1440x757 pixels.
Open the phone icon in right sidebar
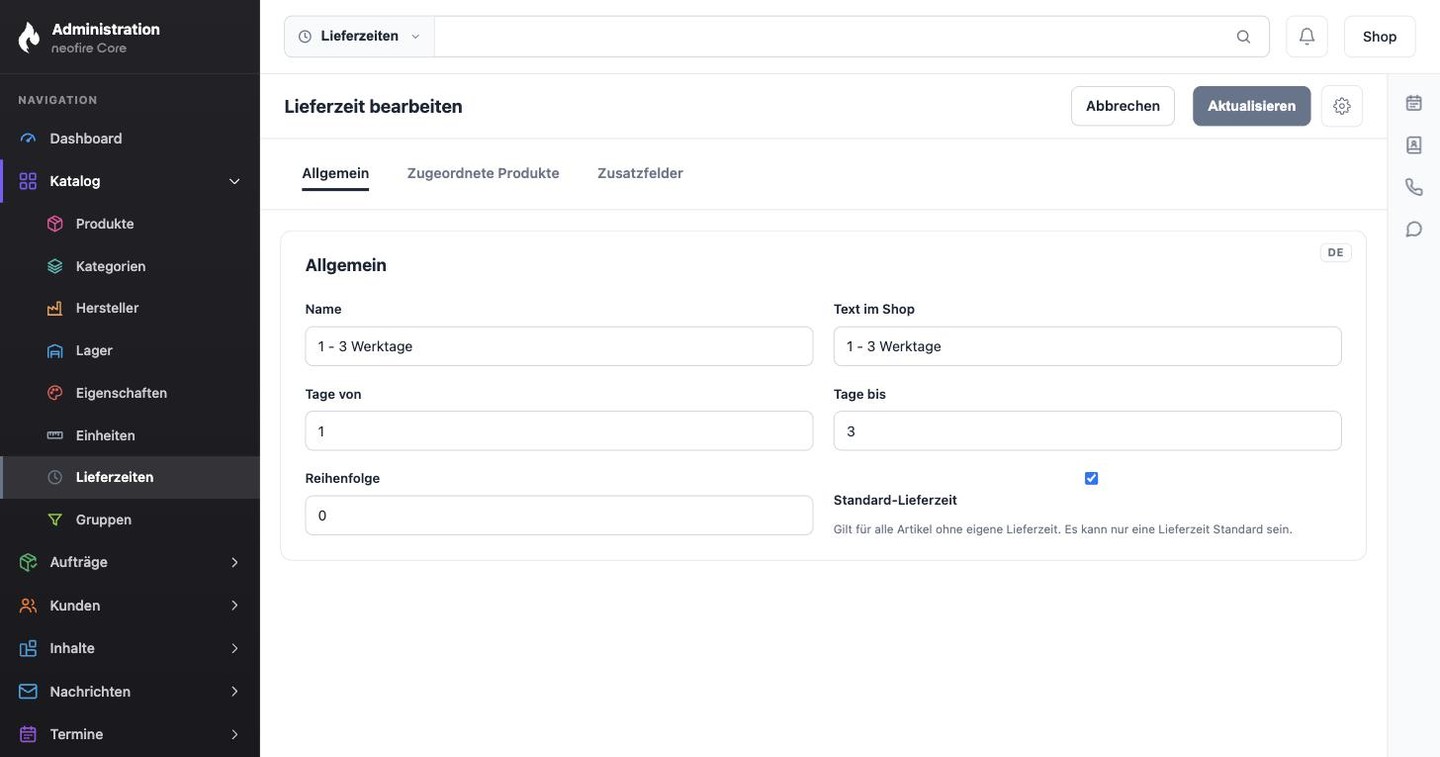pyautogui.click(x=1414, y=187)
